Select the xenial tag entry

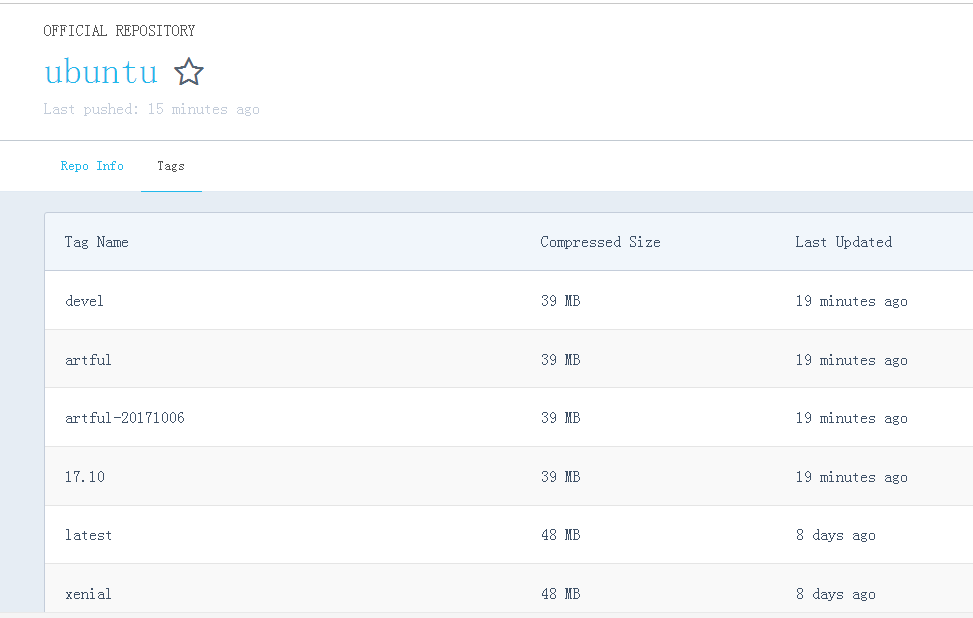[x=89, y=594]
